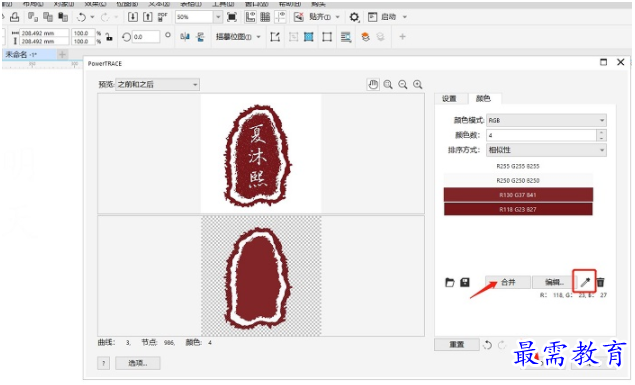Click the rotation angle 0.0 field
Image resolution: width=635 pixels, height=385 pixels.
[145, 37]
